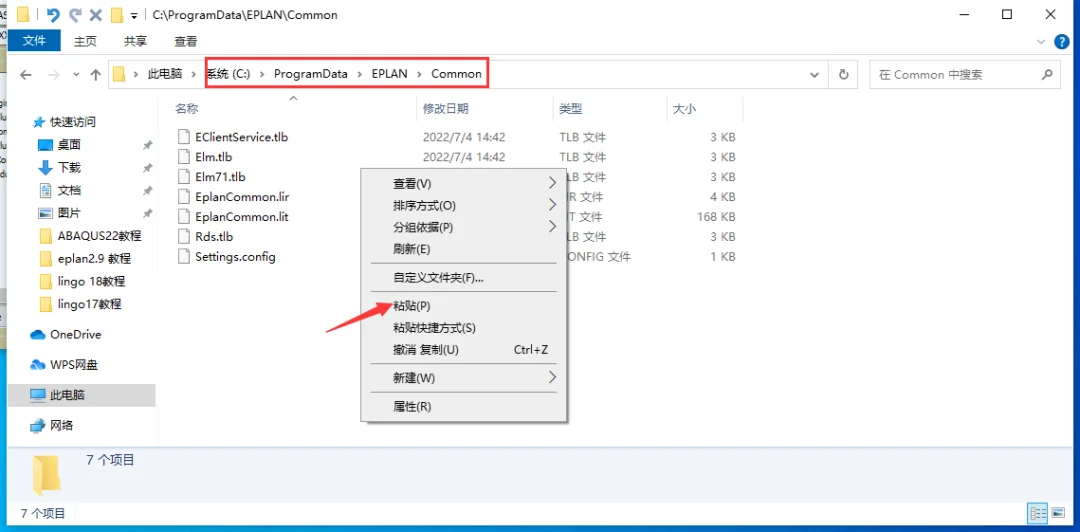Select OneDrive in the navigation pane
This screenshot has height=532, width=1080.
pos(75,334)
